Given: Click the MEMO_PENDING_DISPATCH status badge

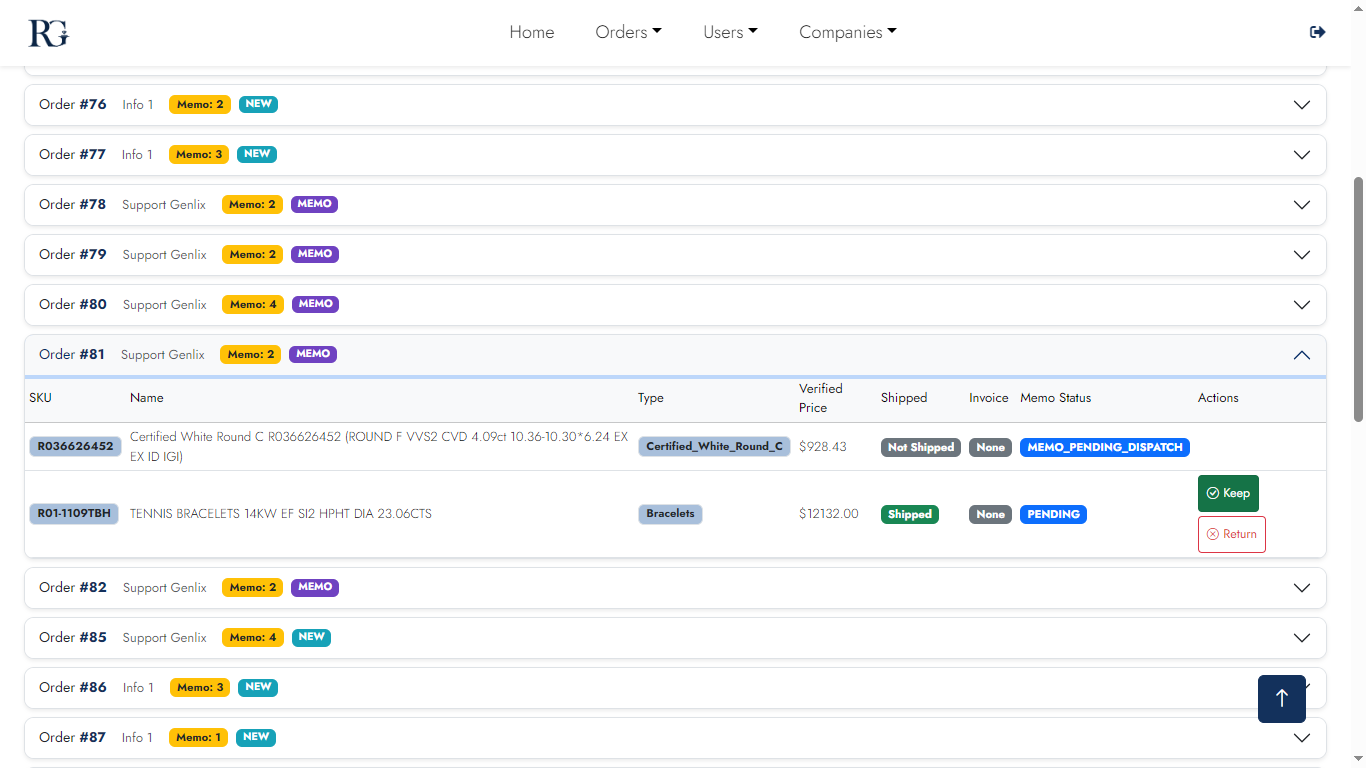Looking at the screenshot, I should (1104, 447).
